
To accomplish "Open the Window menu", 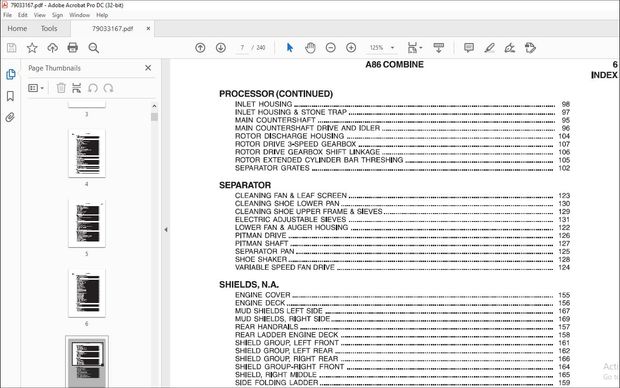I will [x=79, y=15].
